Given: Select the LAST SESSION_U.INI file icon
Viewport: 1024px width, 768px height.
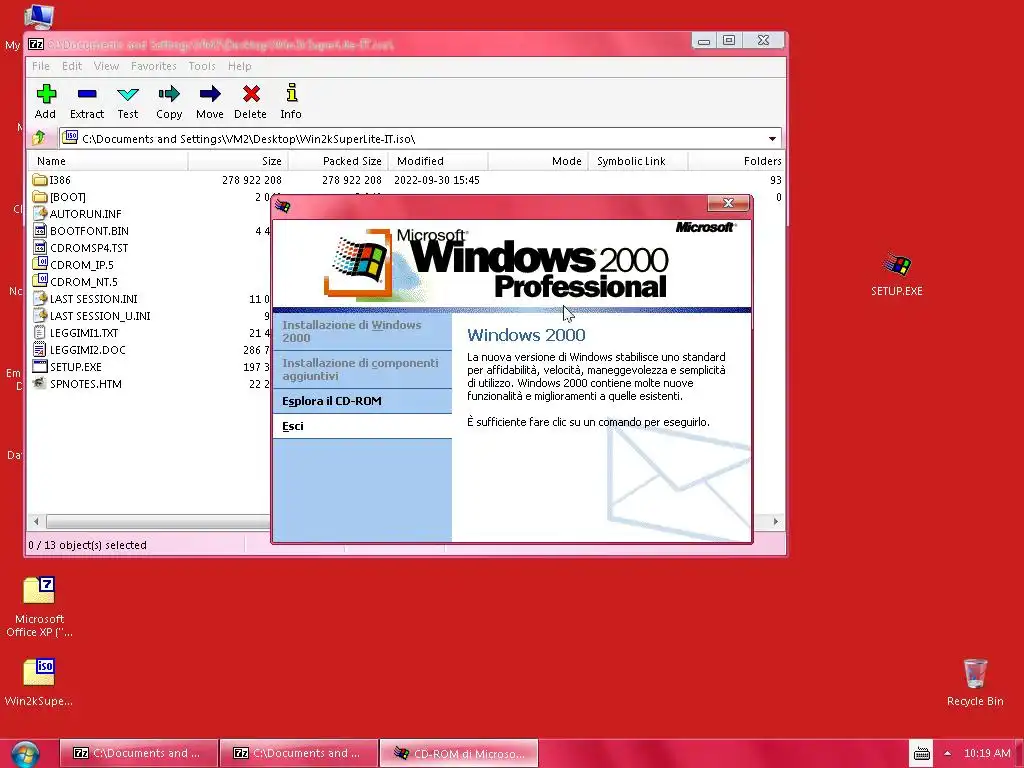Looking at the screenshot, I should [x=40, y=315].
